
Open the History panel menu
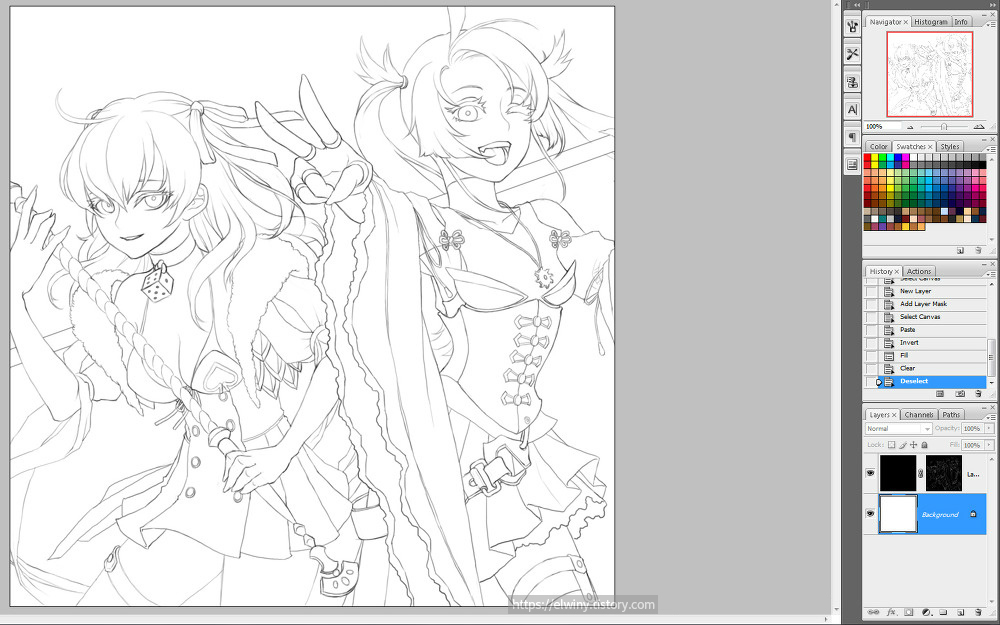(x=992, y=274)
